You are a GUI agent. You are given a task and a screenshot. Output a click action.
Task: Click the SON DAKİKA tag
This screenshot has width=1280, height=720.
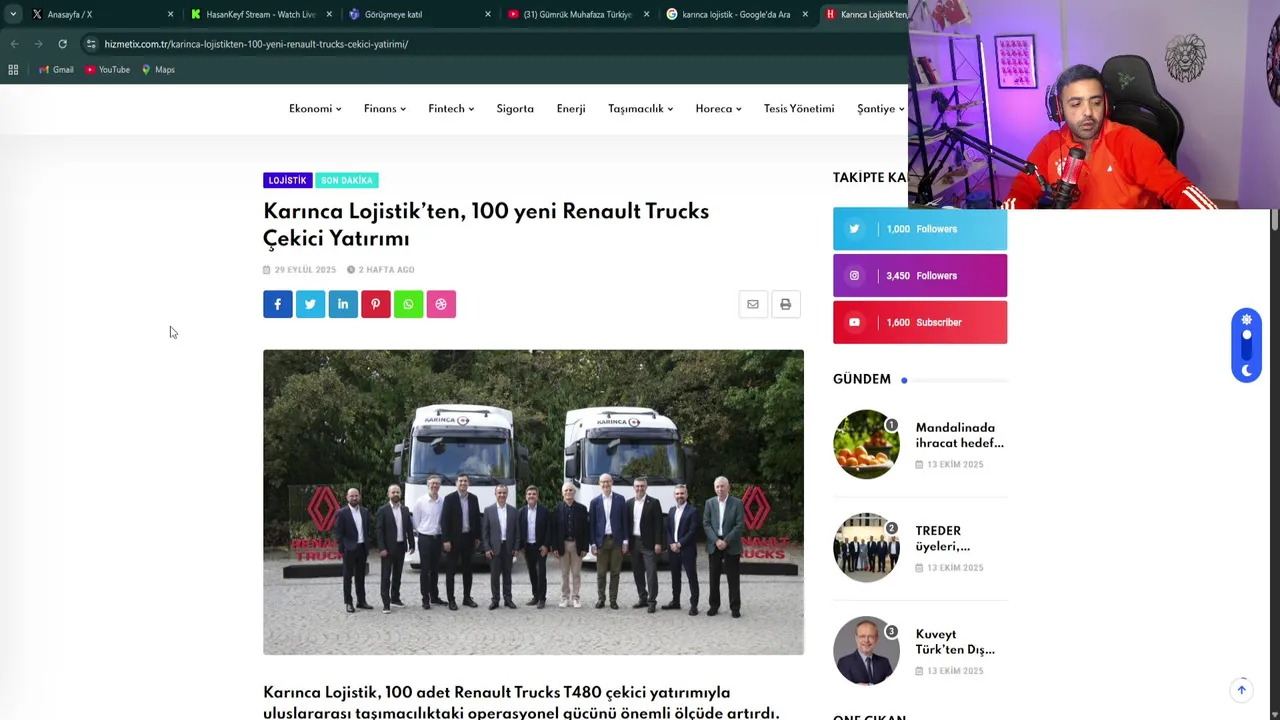coord(347,180)
